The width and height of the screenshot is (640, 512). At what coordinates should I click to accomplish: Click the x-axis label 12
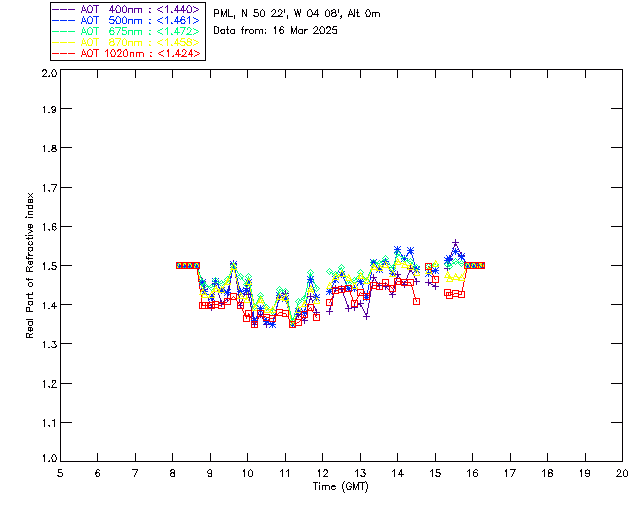pos(322,473)
